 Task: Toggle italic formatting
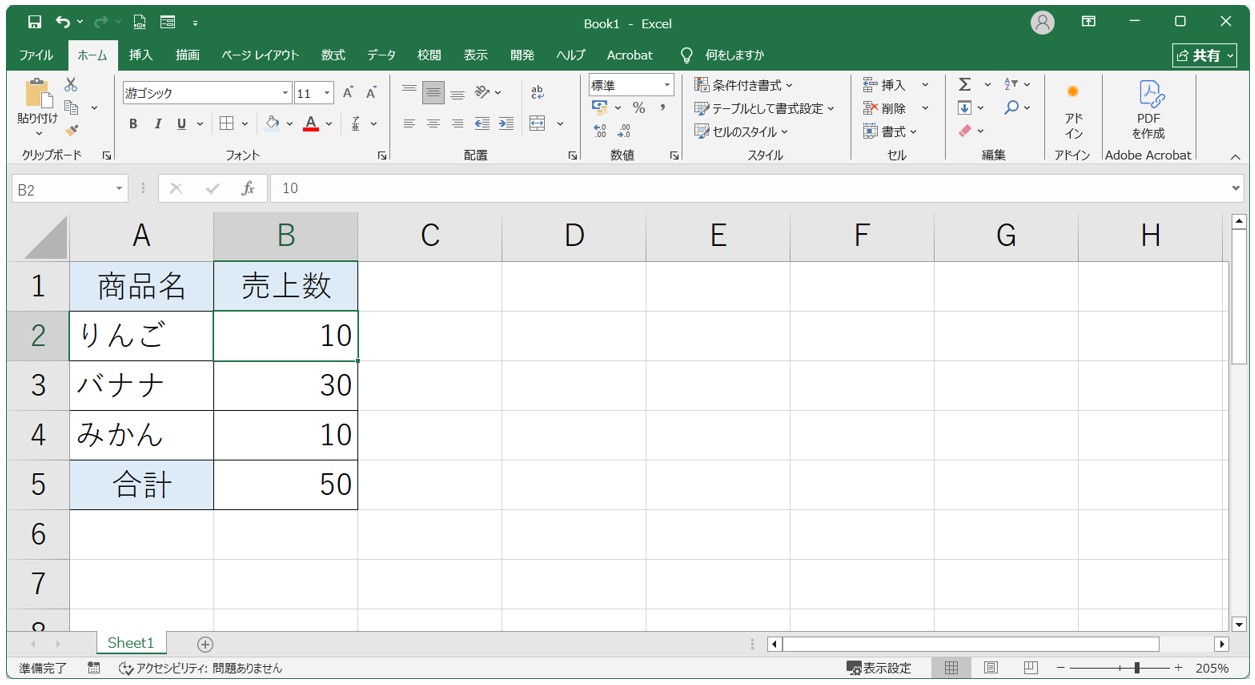point(157,124)
